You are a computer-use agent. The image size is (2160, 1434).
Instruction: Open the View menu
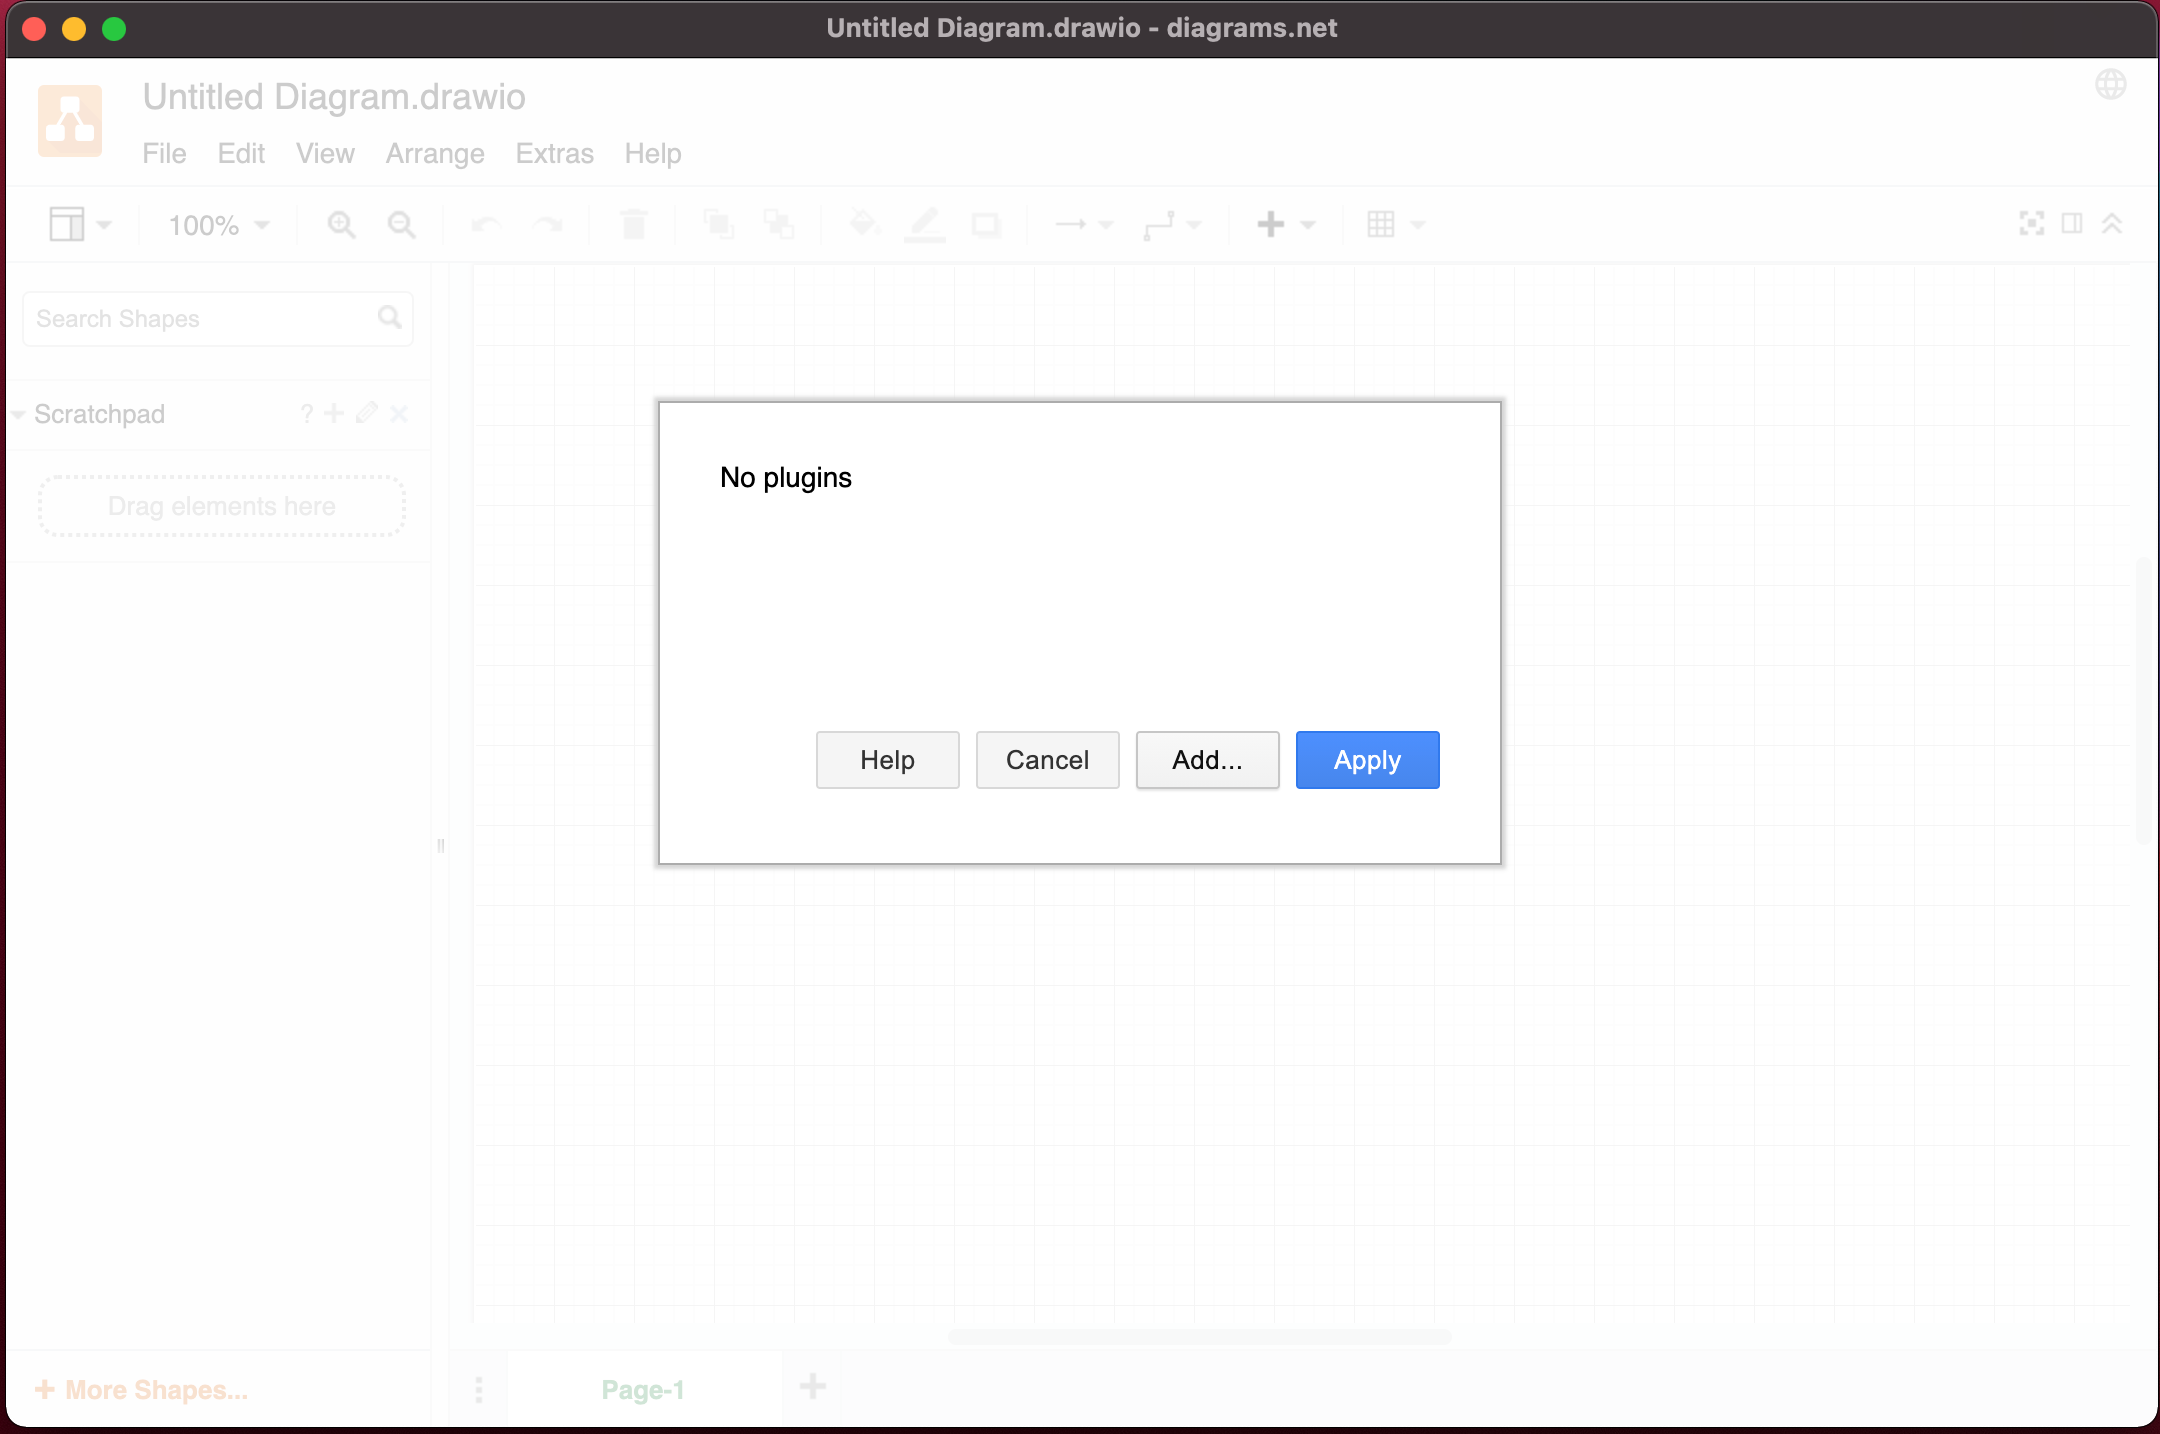click(325, 153)
